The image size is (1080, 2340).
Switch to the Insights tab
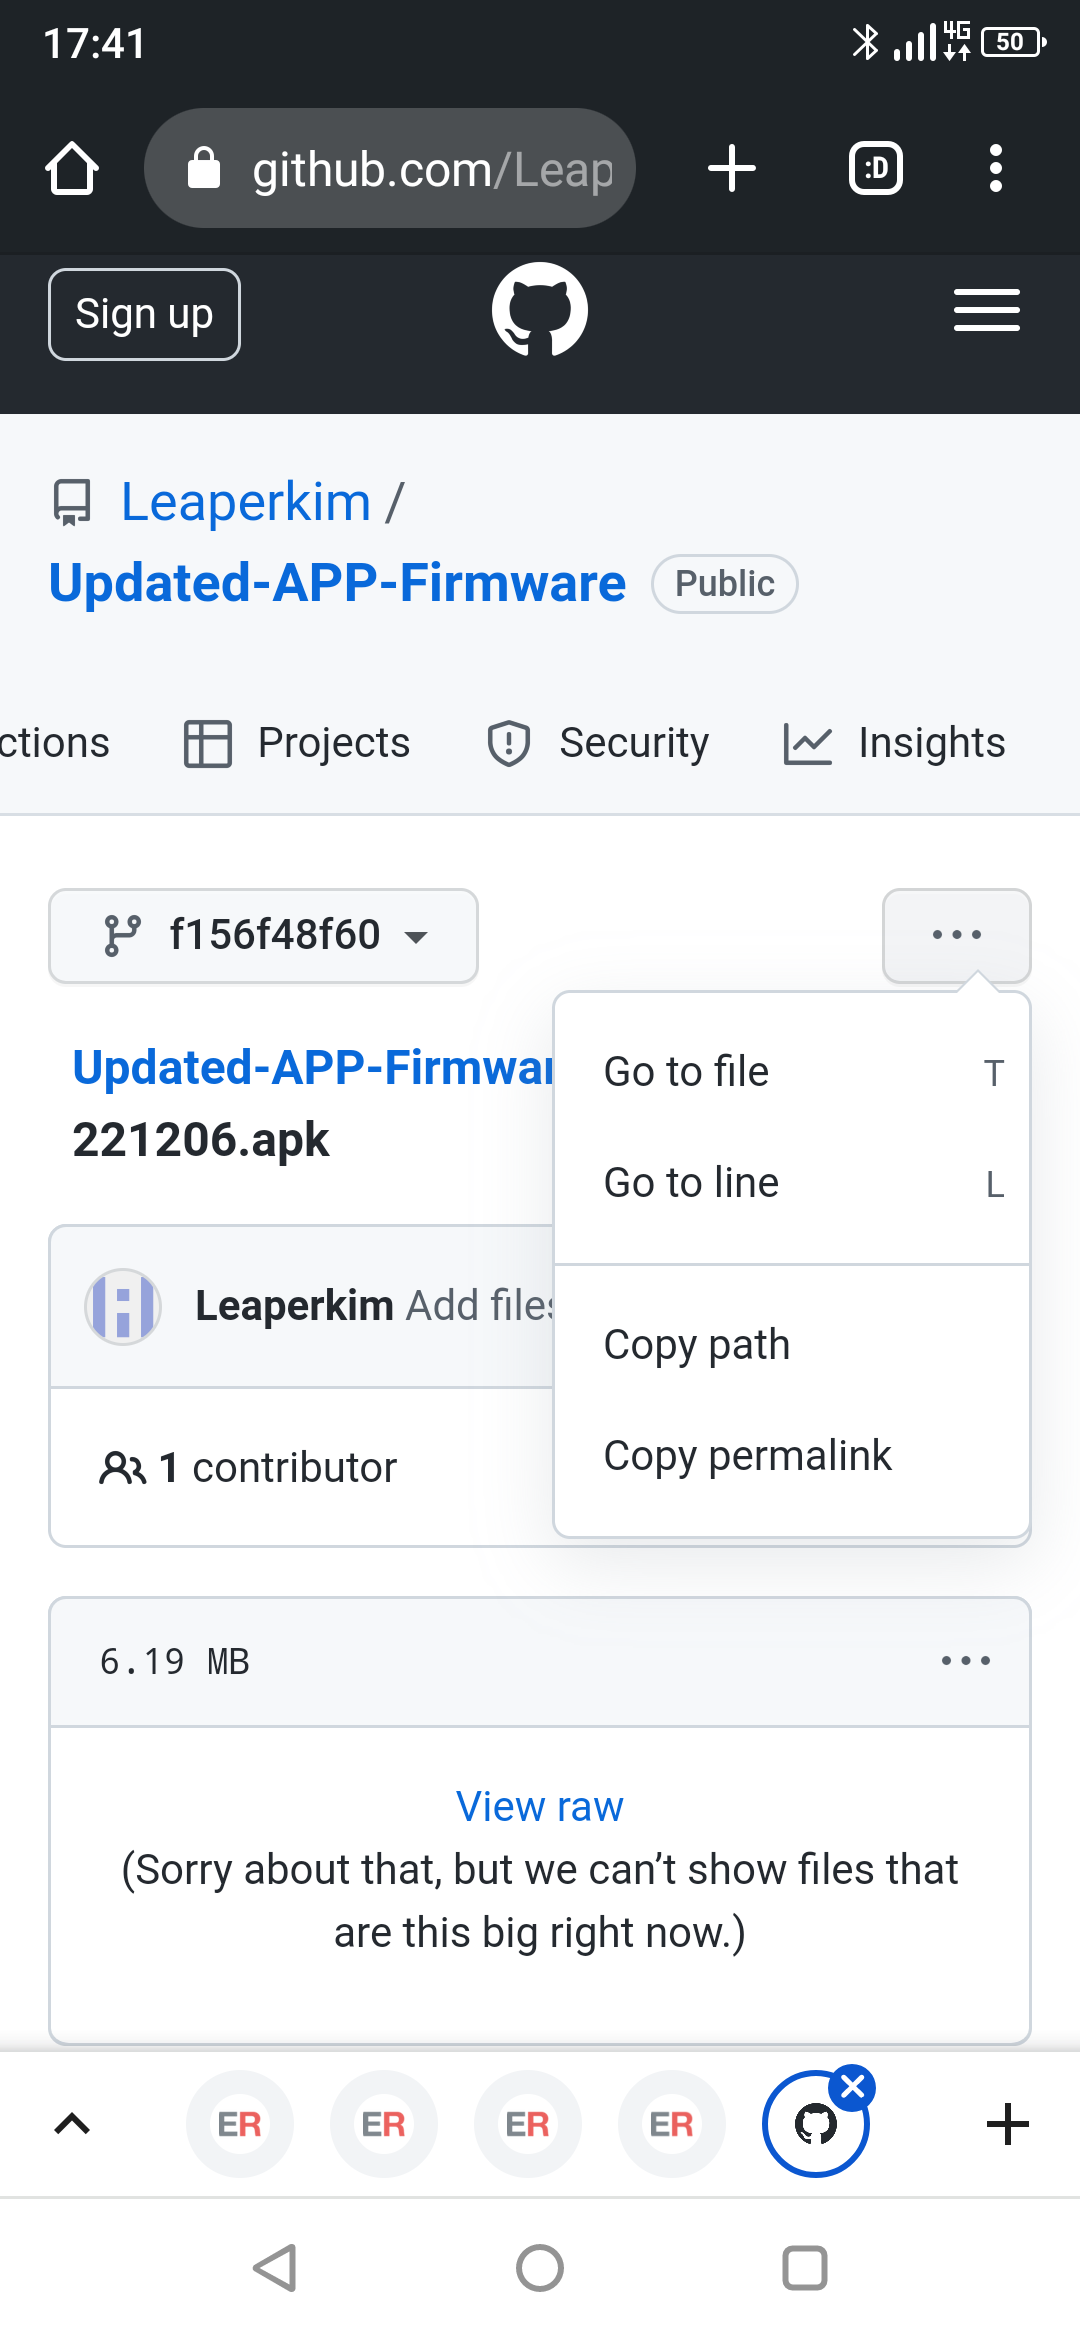tap(894, 743)
